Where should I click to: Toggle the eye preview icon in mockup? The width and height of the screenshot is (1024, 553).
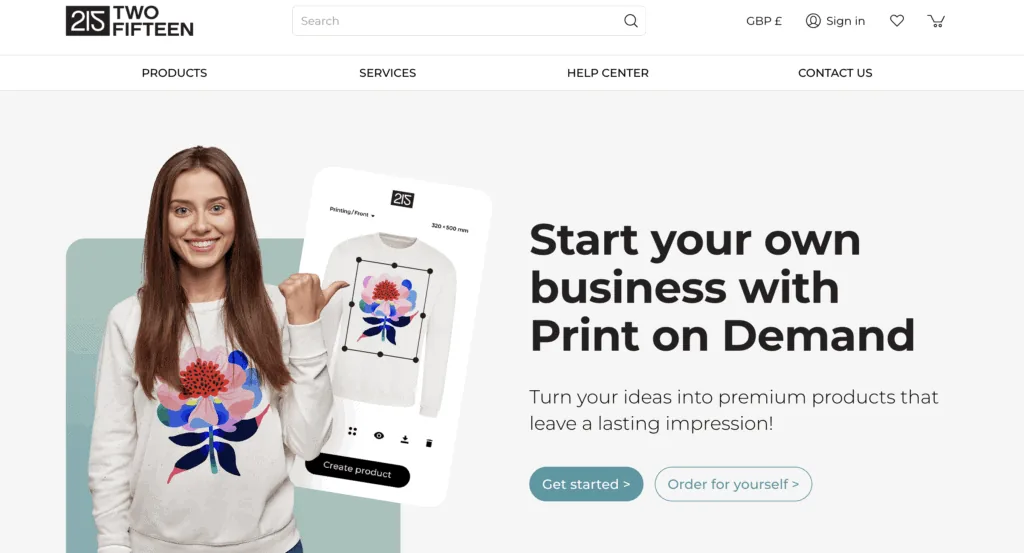click(379, 435)
